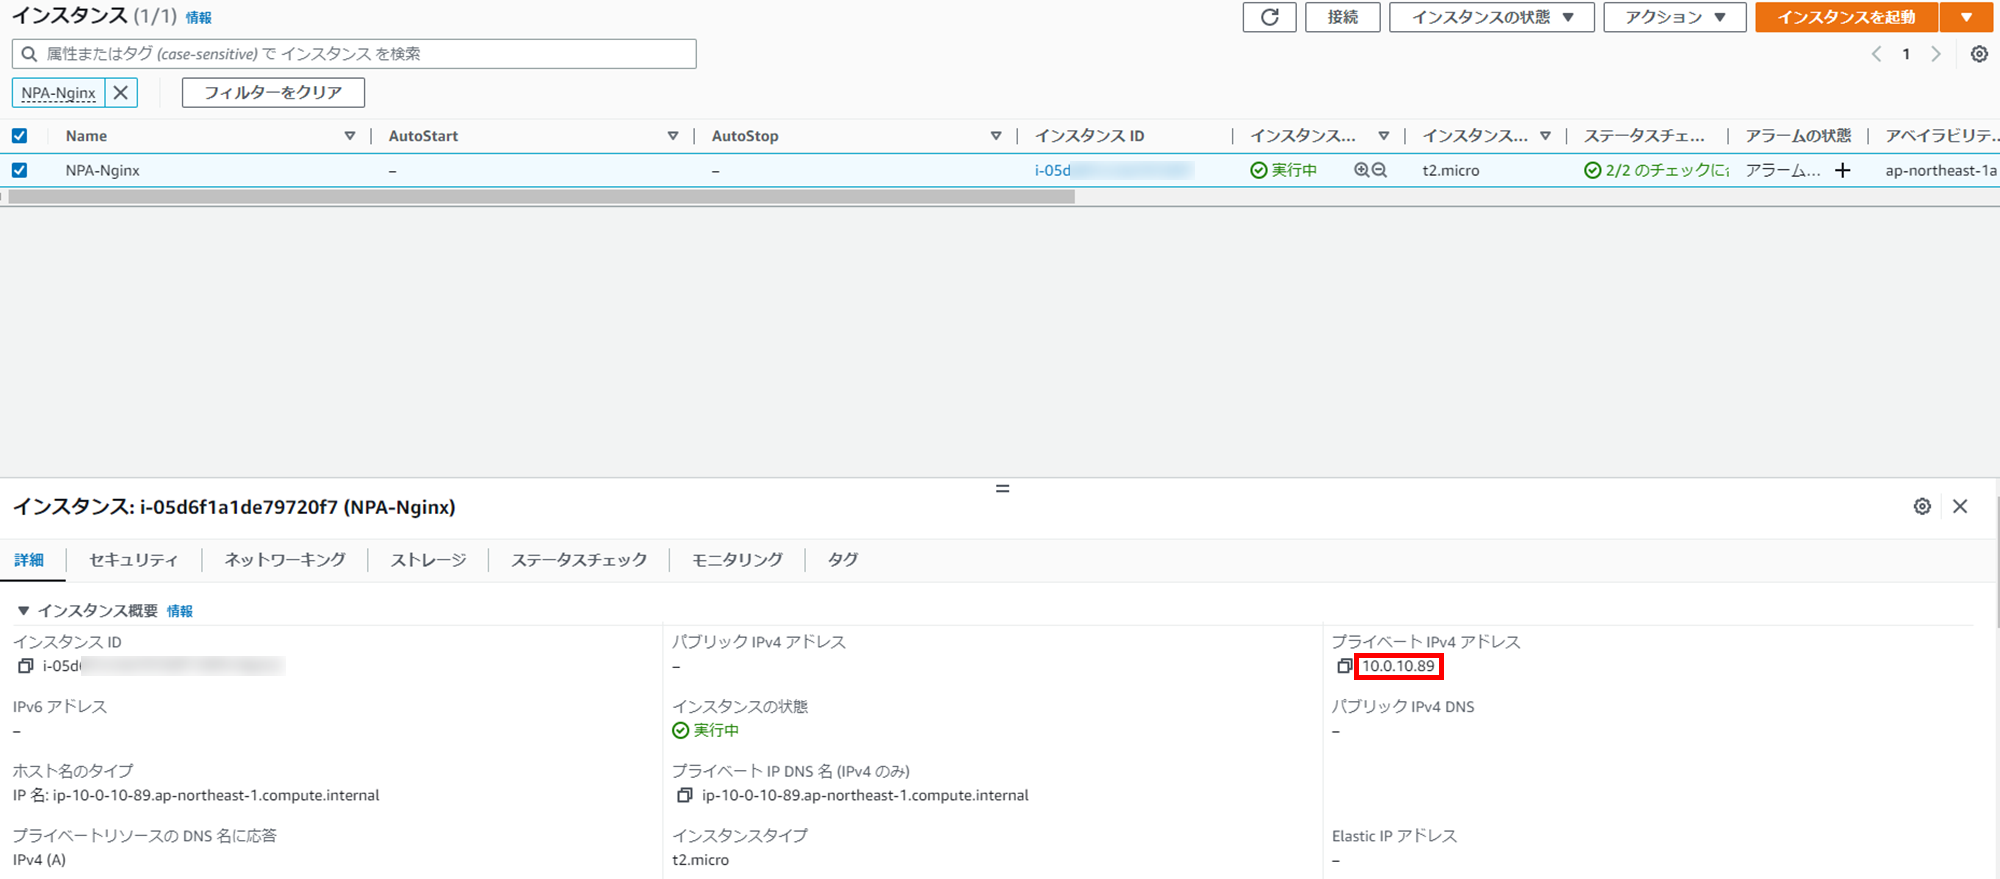The image size is (2000, 879).
Task: Switch to the ストレージ tab
Action: tap(428, 560)
